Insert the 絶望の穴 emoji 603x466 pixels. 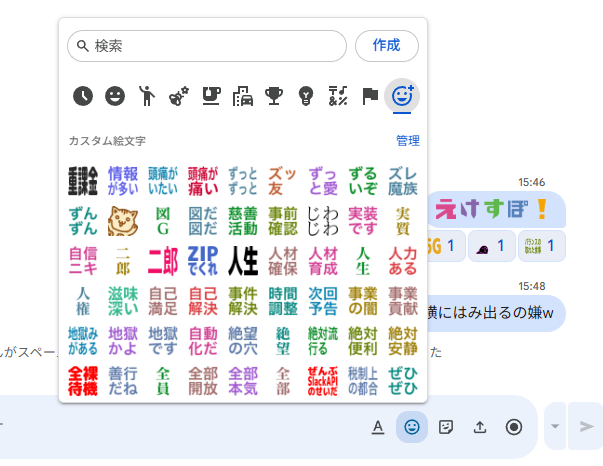(243, 341)
